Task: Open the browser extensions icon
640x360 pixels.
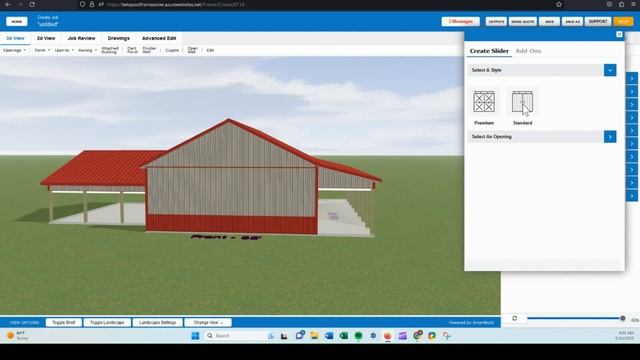Action: [x=621, y=4]
